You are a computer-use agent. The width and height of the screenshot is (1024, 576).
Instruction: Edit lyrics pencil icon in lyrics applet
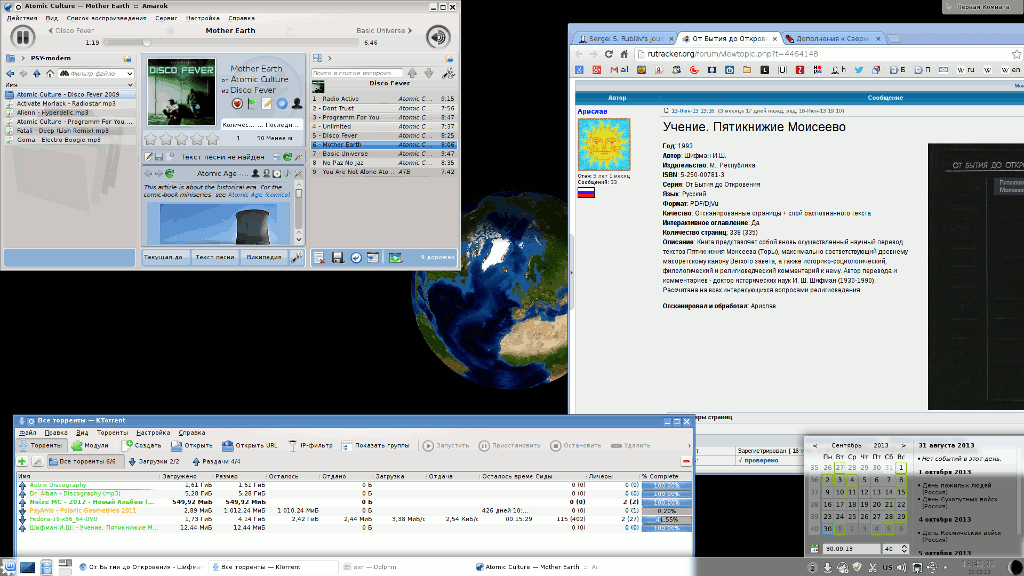[149, 157]
